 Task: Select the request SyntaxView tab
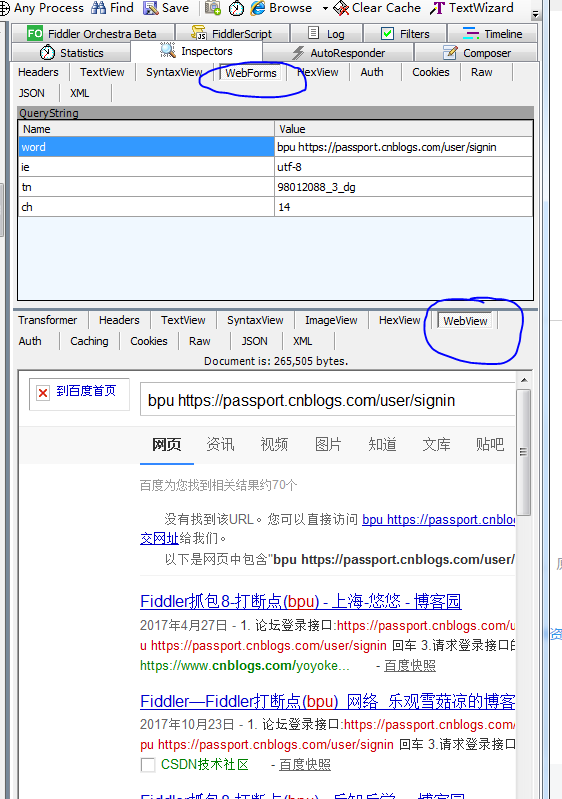174,72
